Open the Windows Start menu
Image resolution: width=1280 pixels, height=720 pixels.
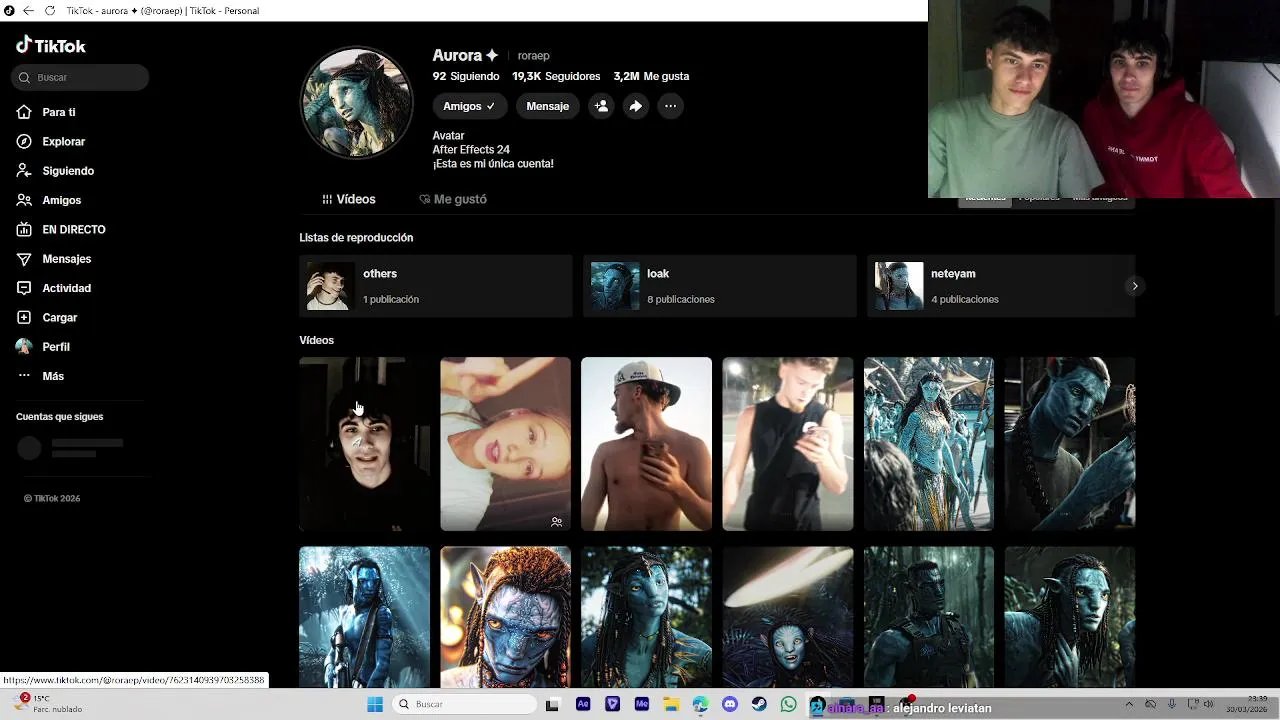(x=375, y=704)
